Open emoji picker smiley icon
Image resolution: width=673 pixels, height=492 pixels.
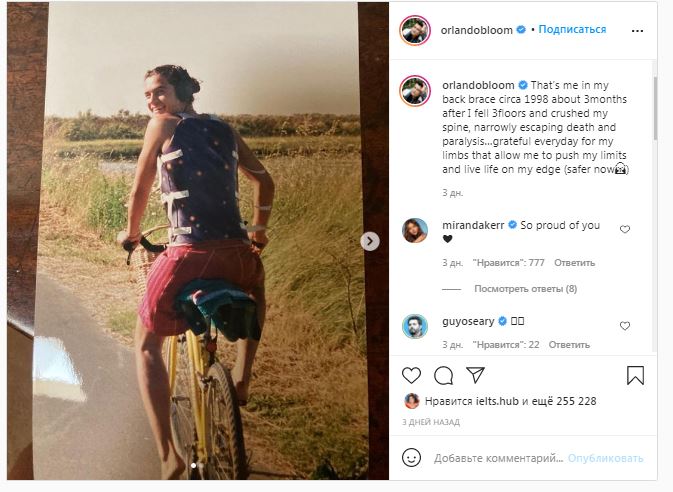411,457
